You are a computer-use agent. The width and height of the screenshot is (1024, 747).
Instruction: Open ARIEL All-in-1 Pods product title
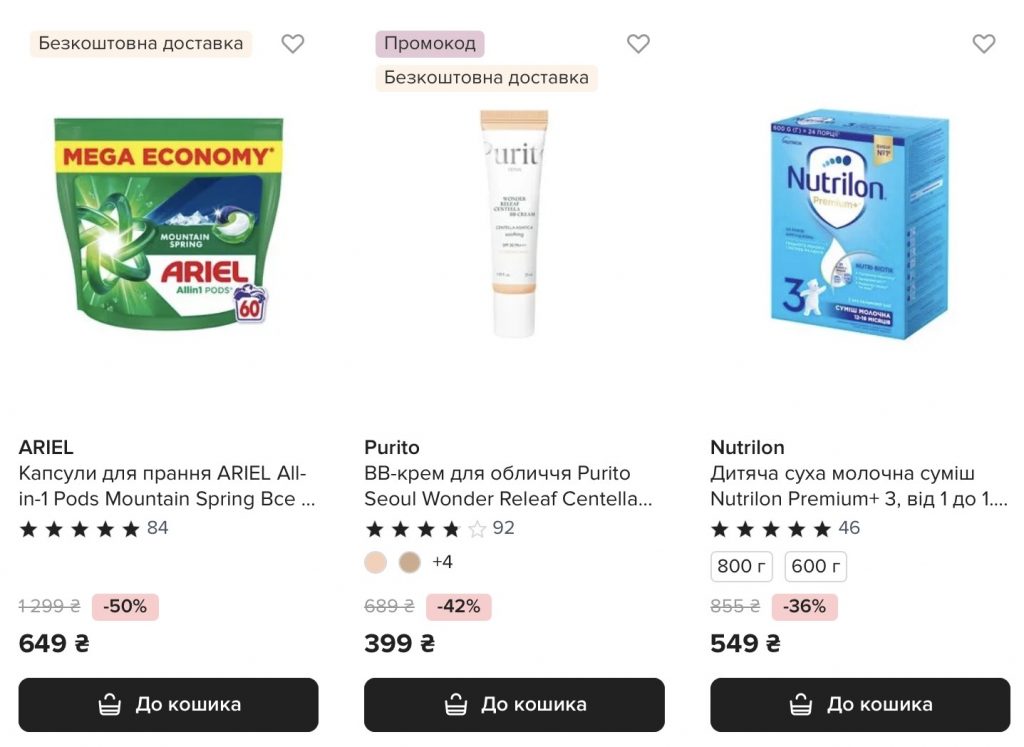pos(166,486)
